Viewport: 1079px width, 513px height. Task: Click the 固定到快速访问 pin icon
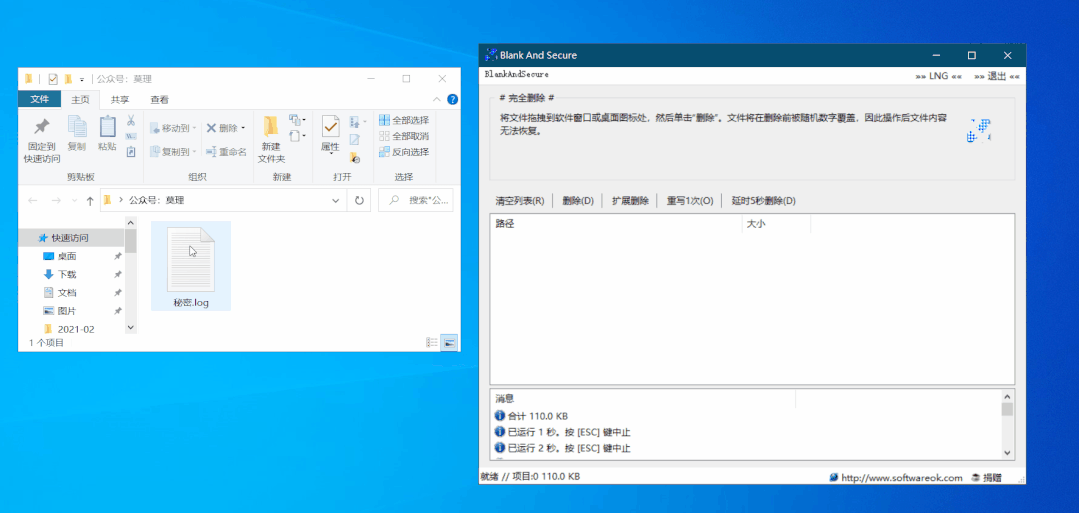click(41, 127)
